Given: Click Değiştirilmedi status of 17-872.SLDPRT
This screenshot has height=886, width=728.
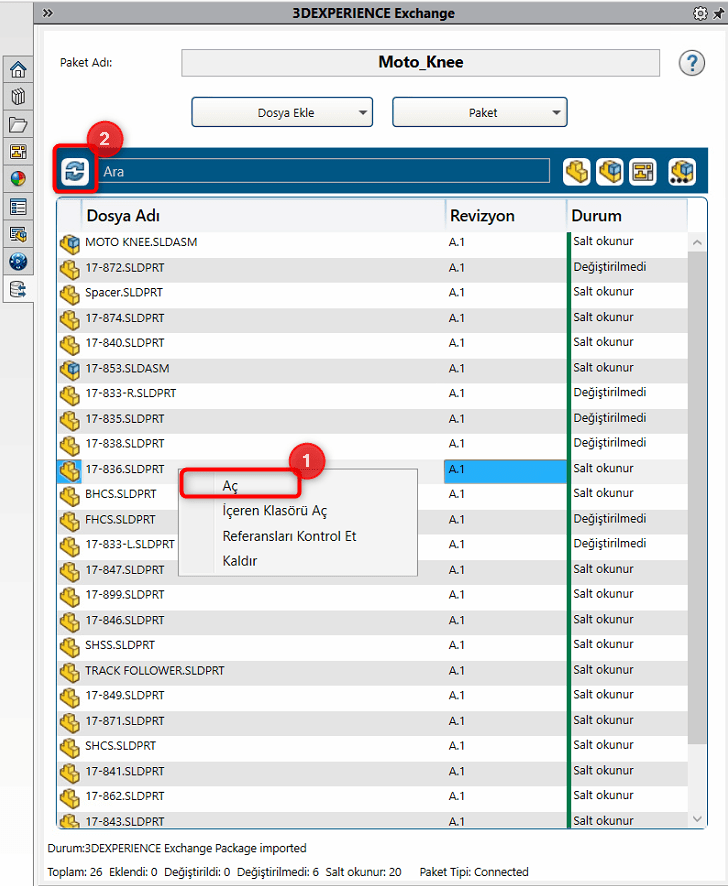Looking at the screenshot, I should point(609,267).
